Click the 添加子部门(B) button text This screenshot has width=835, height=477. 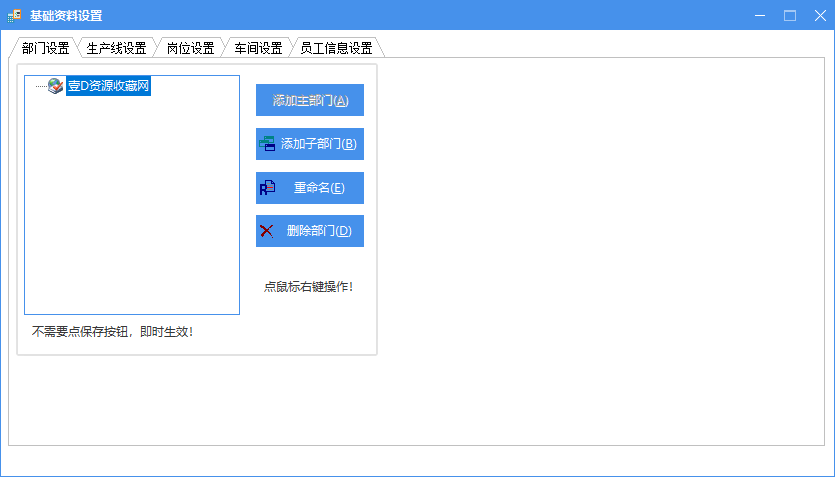pyautogui.click(x=318, y=144)
